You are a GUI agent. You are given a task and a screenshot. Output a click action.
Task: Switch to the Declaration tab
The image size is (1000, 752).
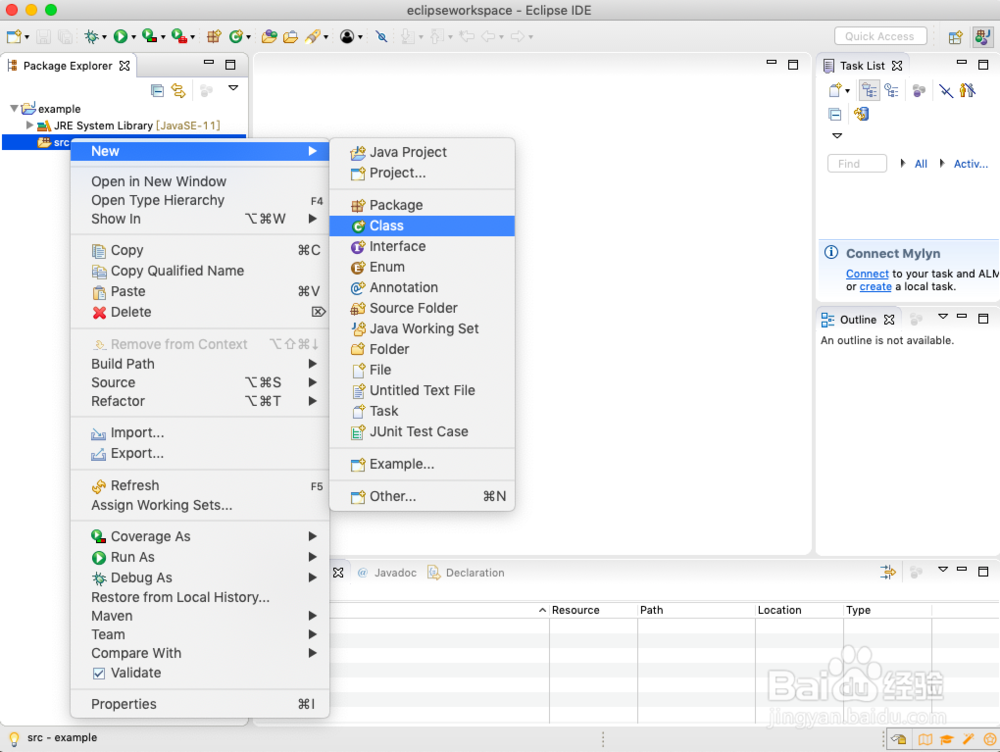(x=466, y=573)
